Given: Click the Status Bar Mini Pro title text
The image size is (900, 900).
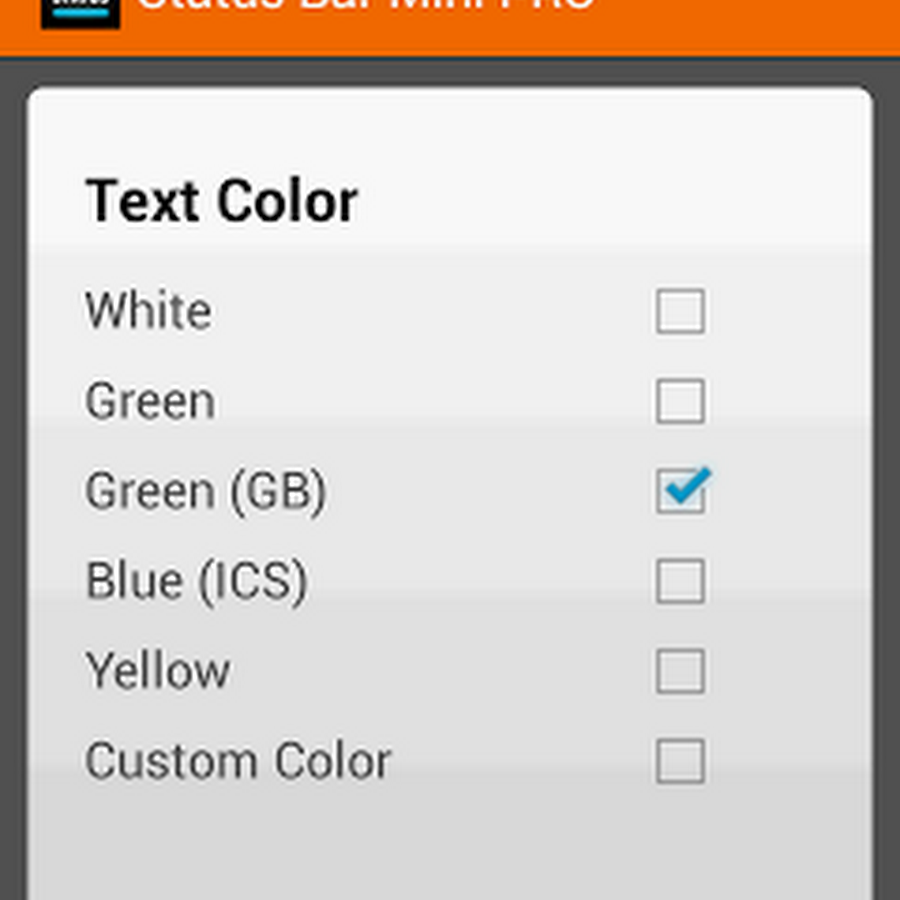Looking at the screenshot, I should (x=366, y=6).
